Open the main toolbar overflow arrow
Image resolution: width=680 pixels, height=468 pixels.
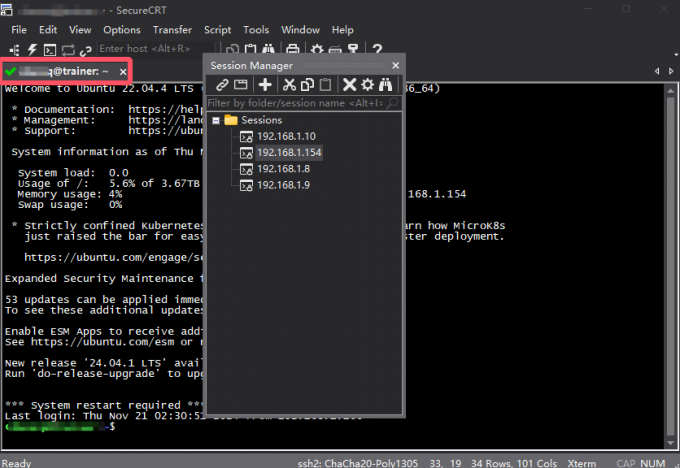[x=676, y=55]
